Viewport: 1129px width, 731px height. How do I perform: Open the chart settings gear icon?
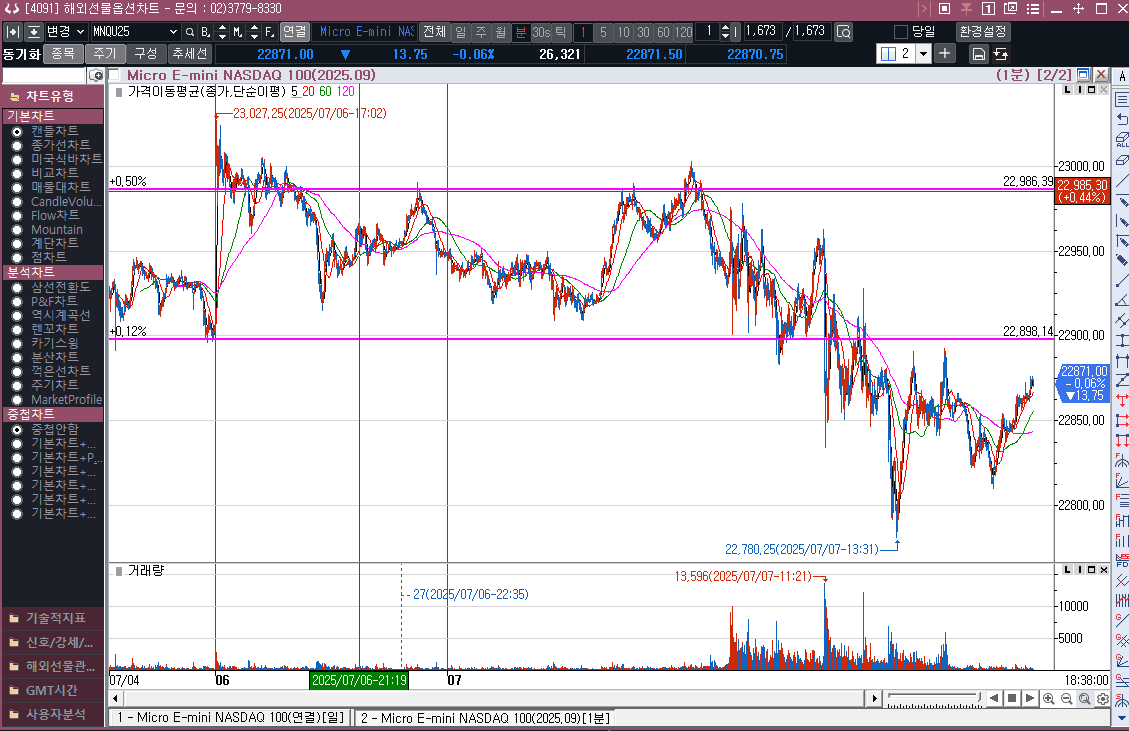(x=1102, y=699)
